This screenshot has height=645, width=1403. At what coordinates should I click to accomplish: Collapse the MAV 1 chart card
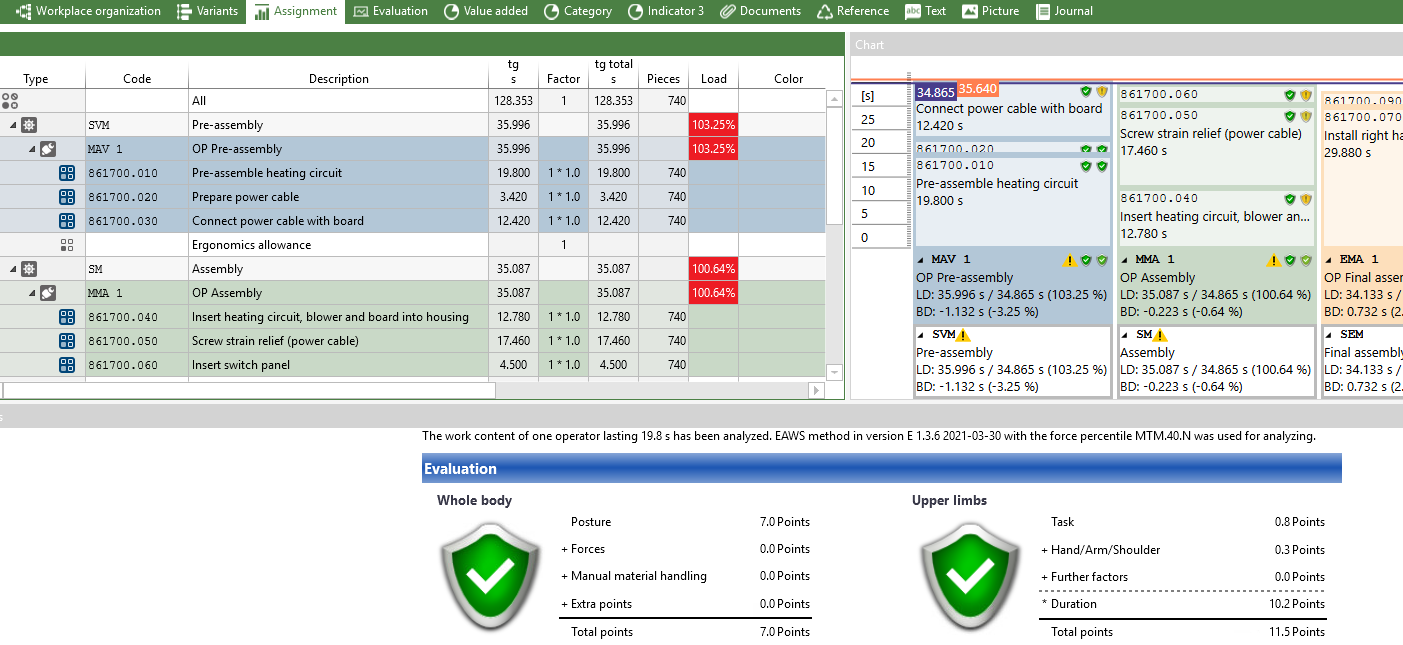click(x=921, y=260)
